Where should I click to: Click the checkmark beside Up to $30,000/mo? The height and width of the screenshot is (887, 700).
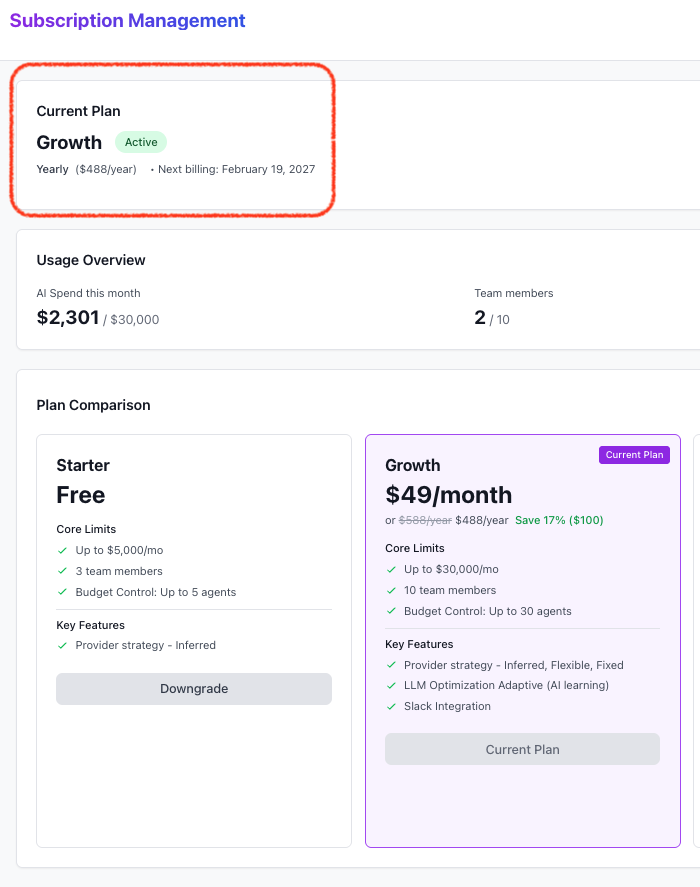391,569
